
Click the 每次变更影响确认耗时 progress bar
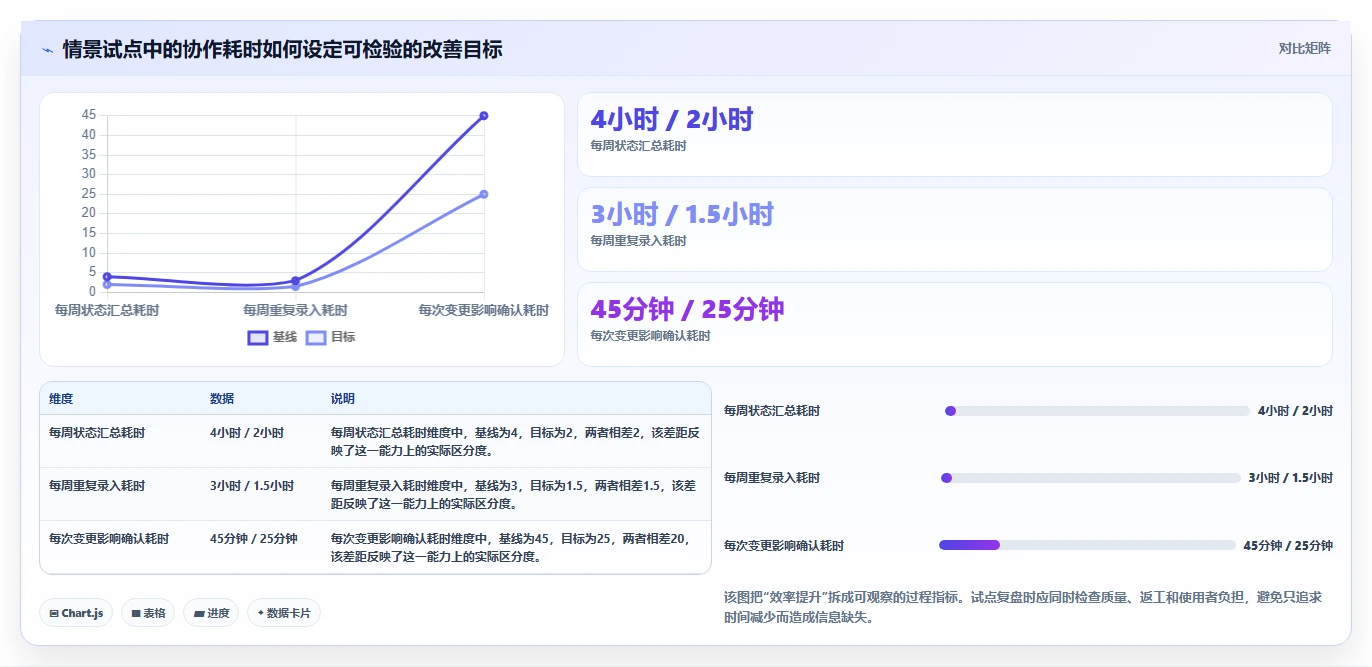click(1087, 545)
